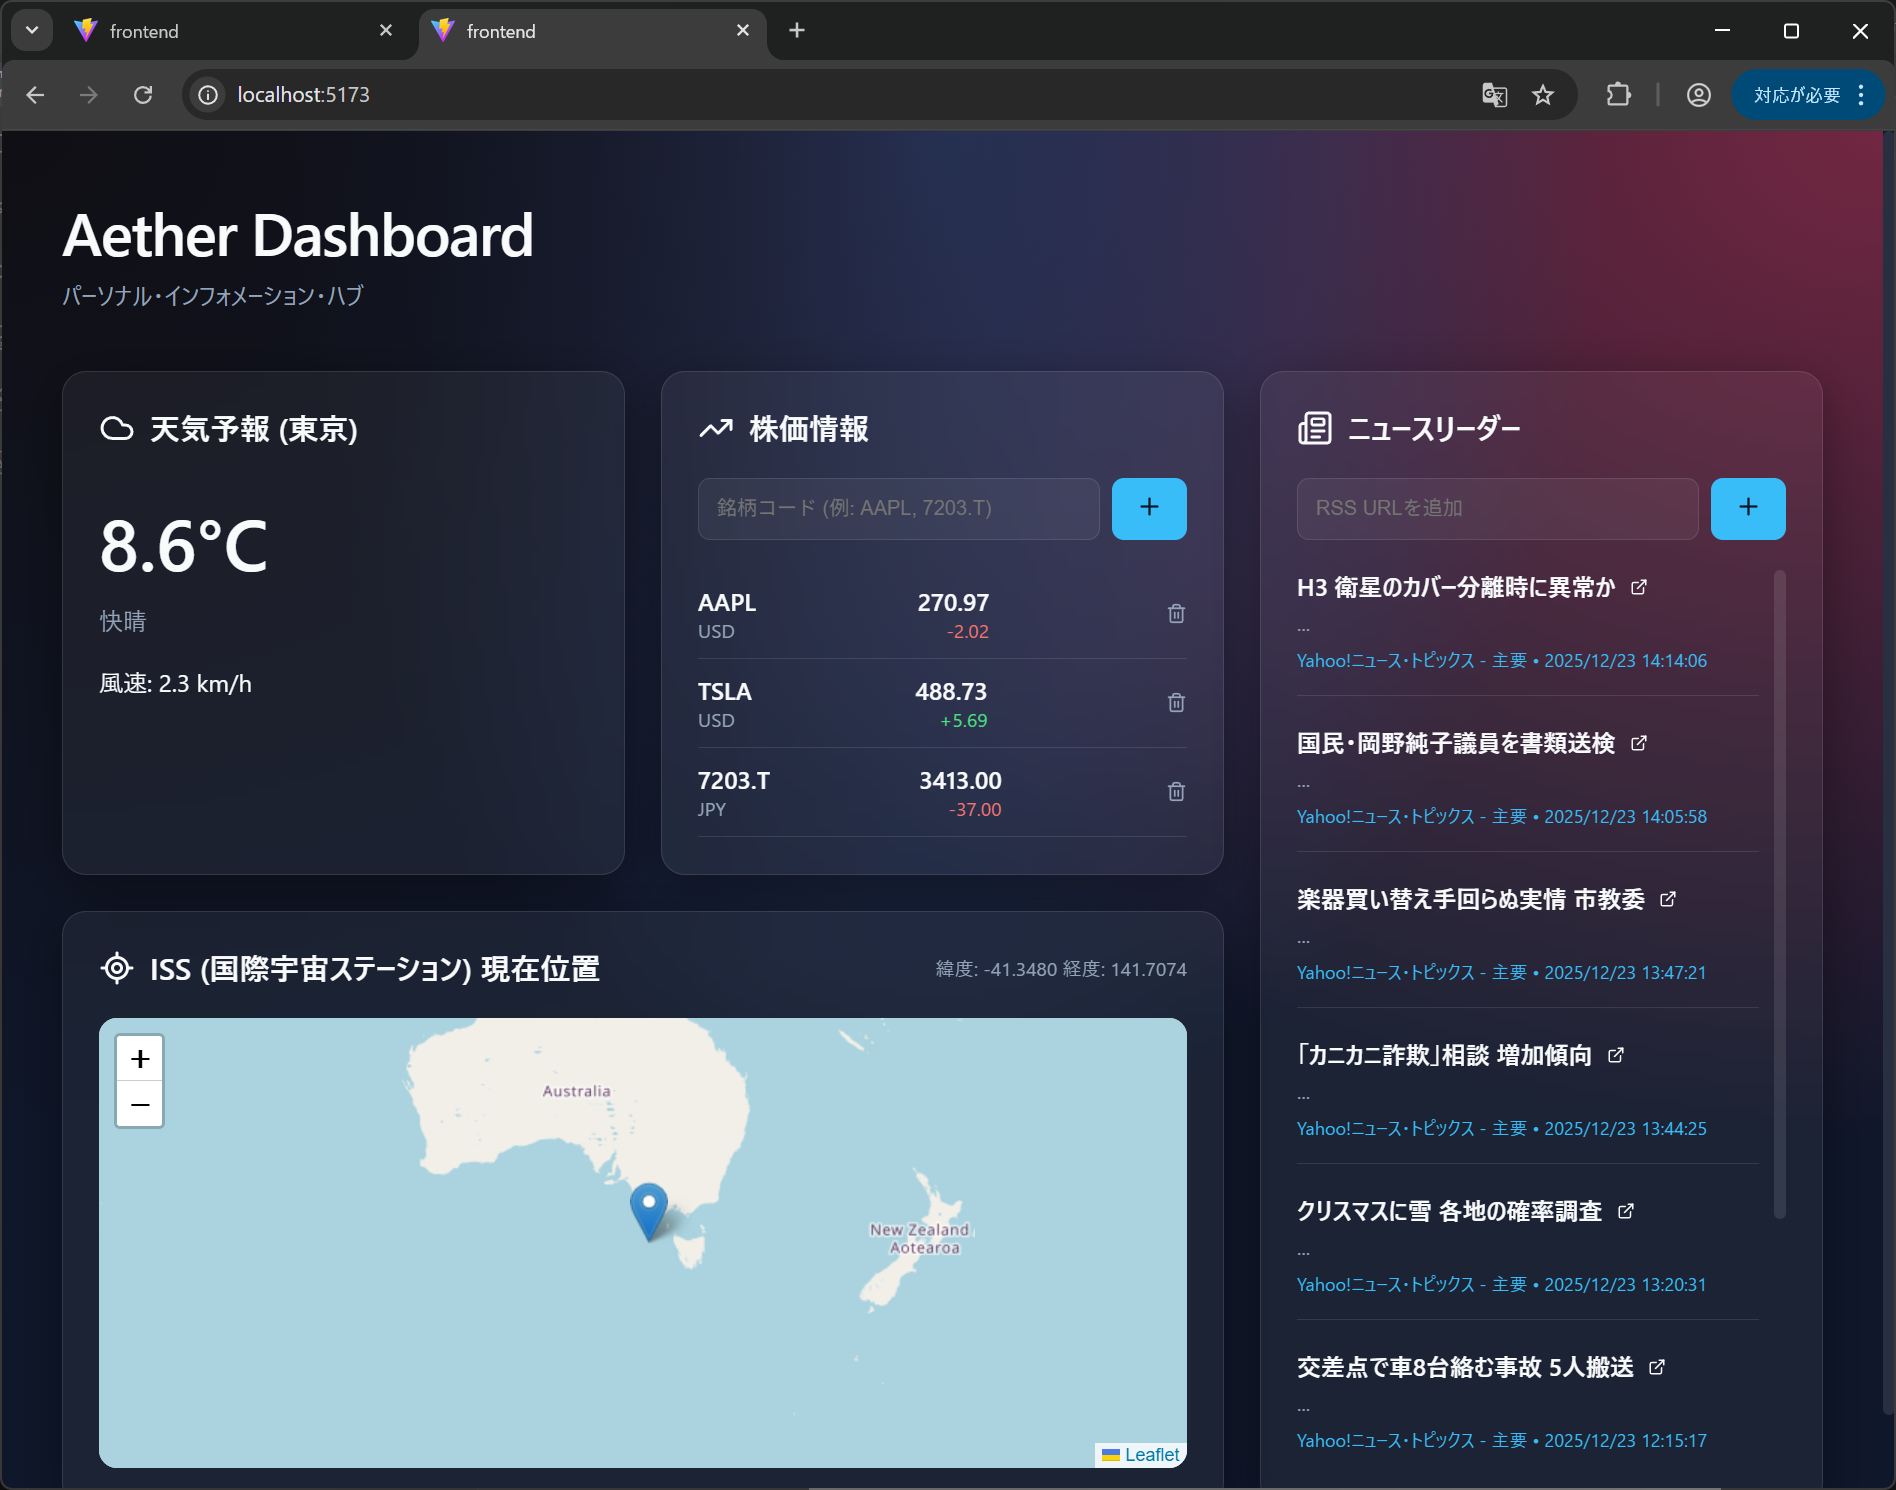The width and height of the screenshot is (1896, 1490).
Task: Click the ISS crosshair target icon
Action: point(117,968)
